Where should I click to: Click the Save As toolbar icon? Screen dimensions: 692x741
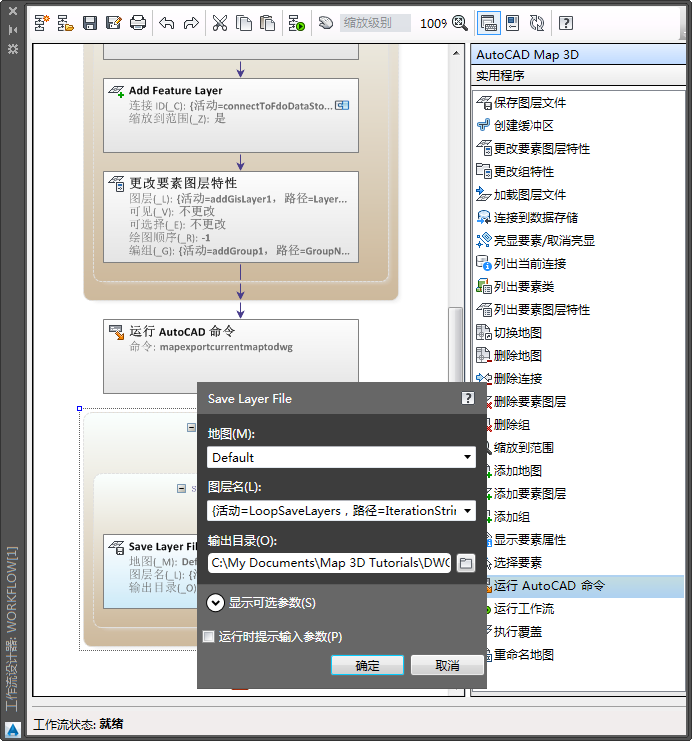(x=114, y=23)
